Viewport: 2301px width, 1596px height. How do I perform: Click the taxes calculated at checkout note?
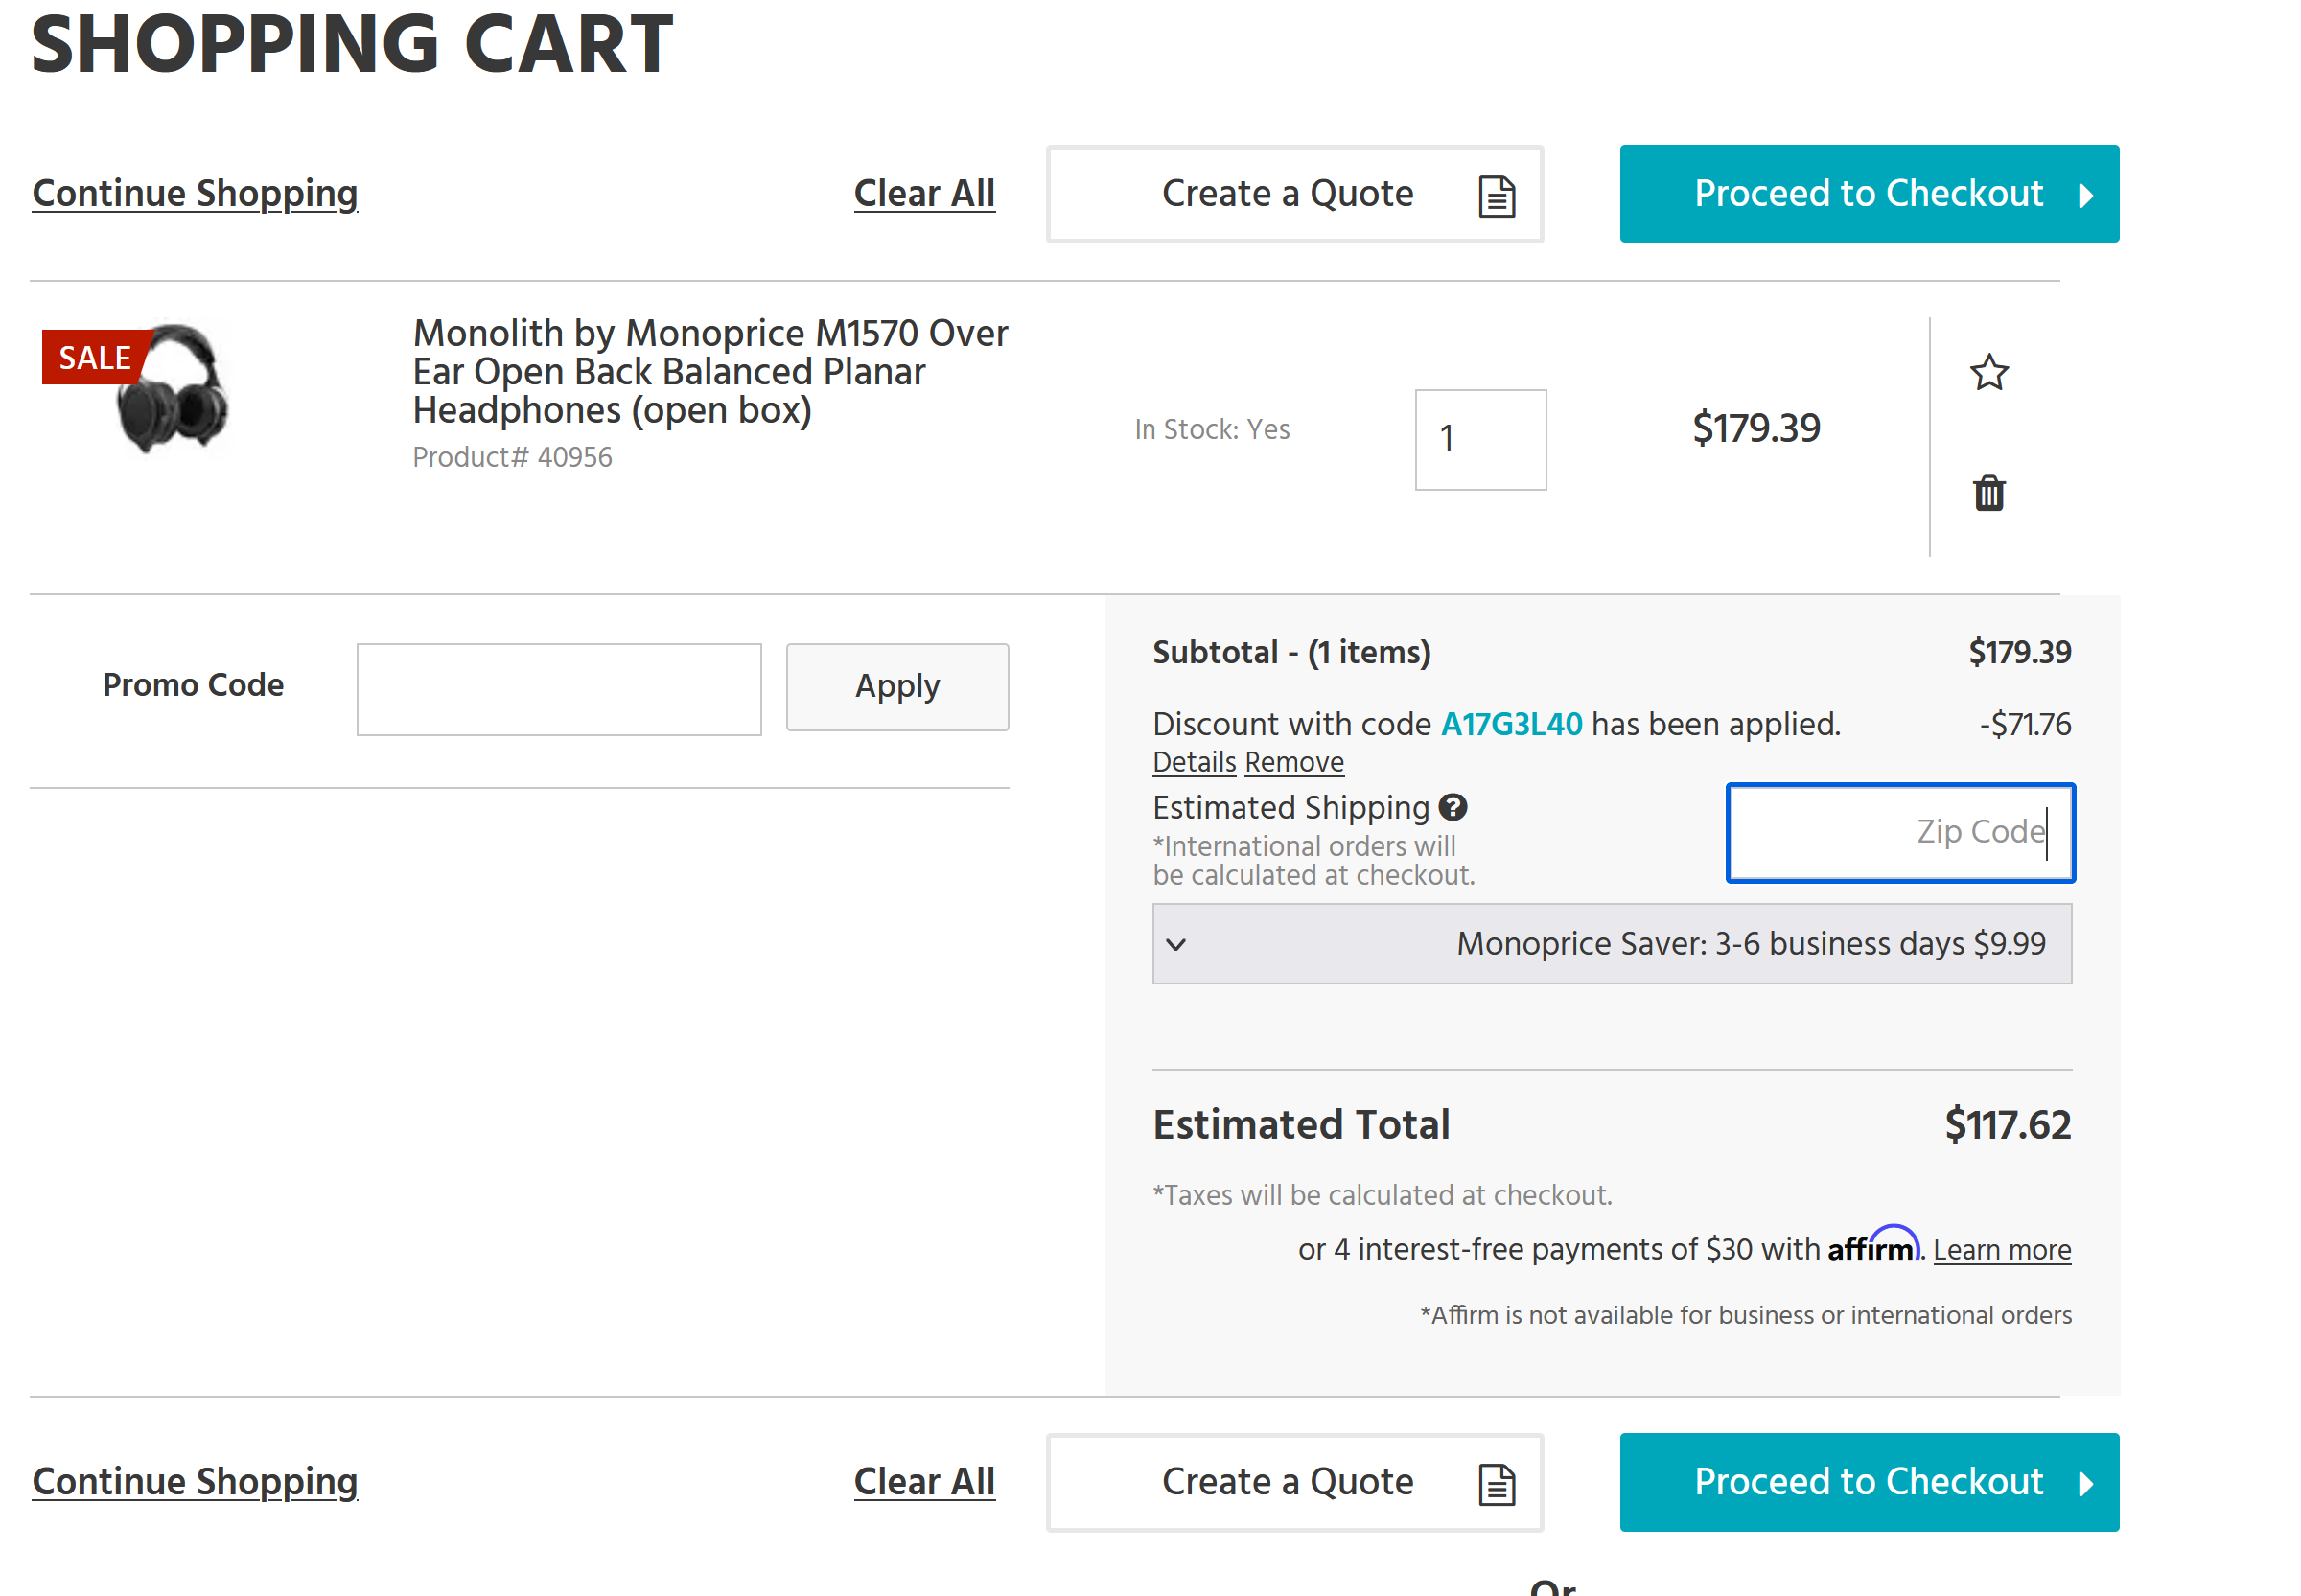(1382, 1195)
